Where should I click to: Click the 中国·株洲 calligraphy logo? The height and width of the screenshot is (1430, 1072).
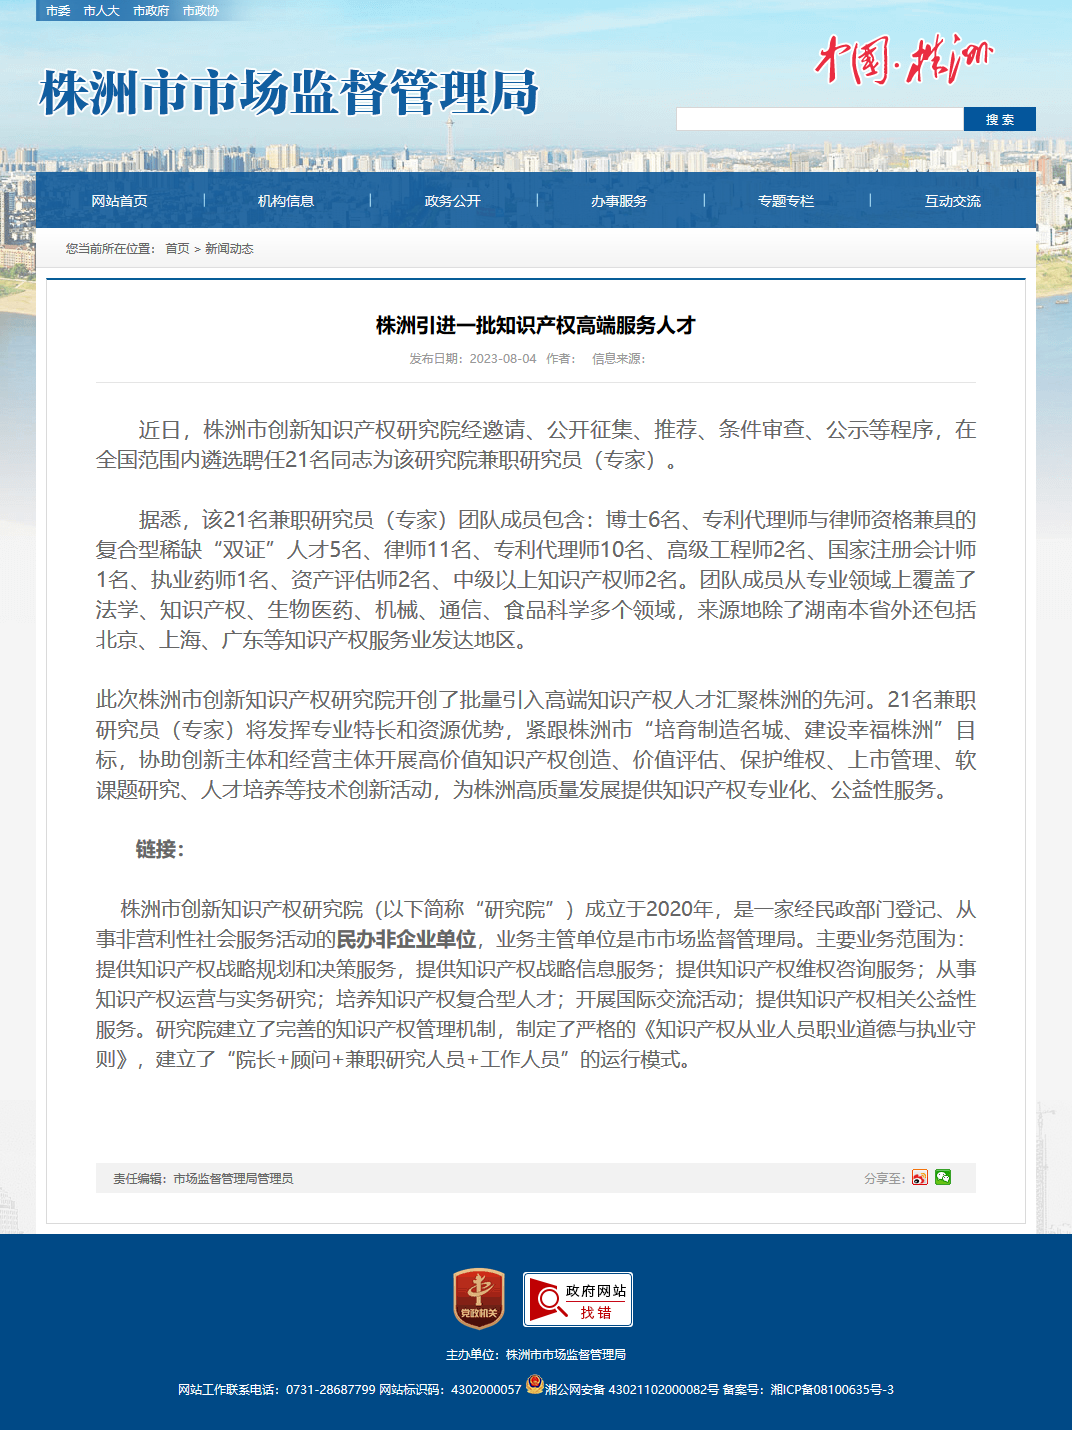903,60
